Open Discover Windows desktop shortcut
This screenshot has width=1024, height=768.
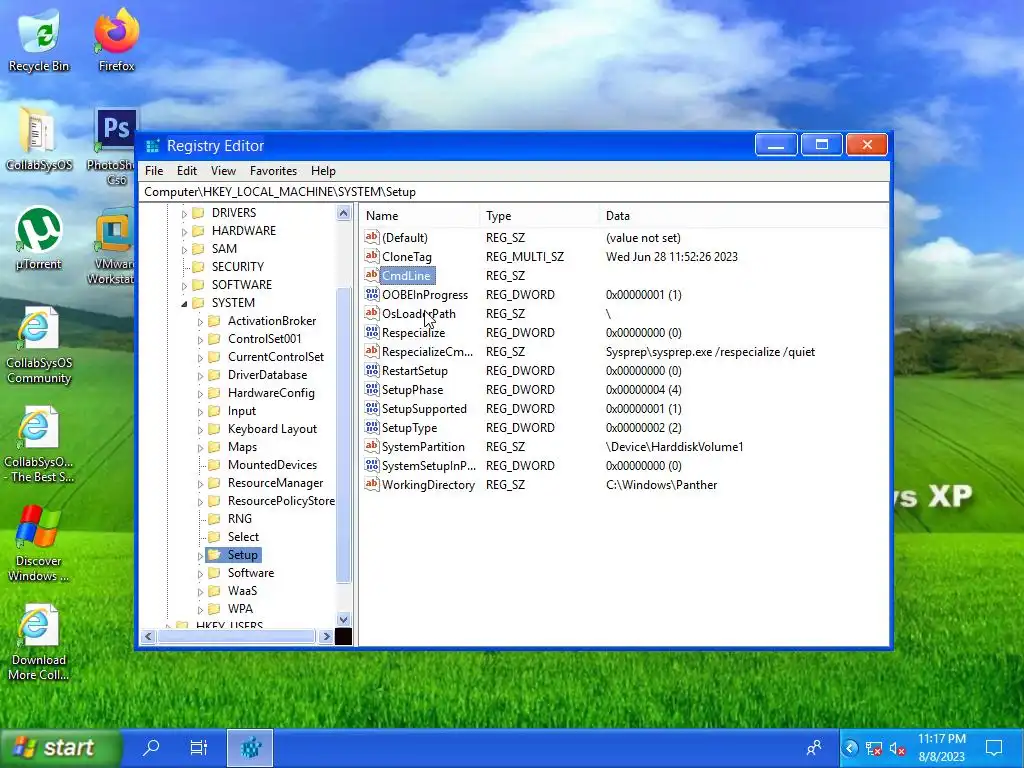coord(39,543)
